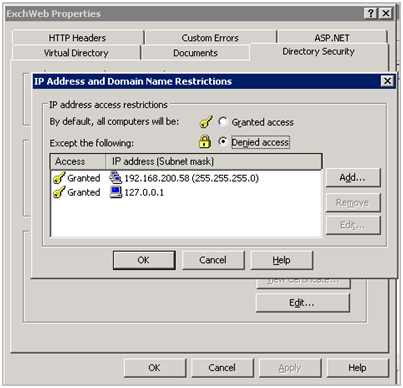Select the Granted access radio button
Viewport: 403px width, 388px height.
tap(223, 121)
